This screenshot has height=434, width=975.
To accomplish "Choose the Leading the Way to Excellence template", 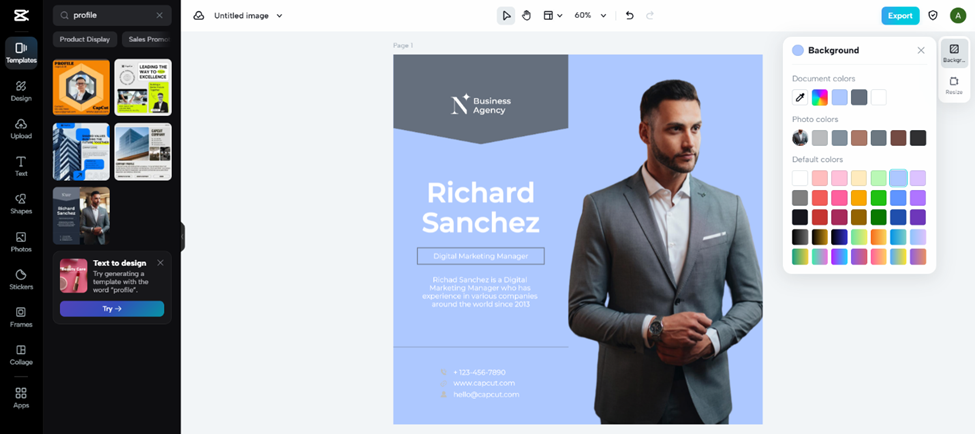I will 143,88.
